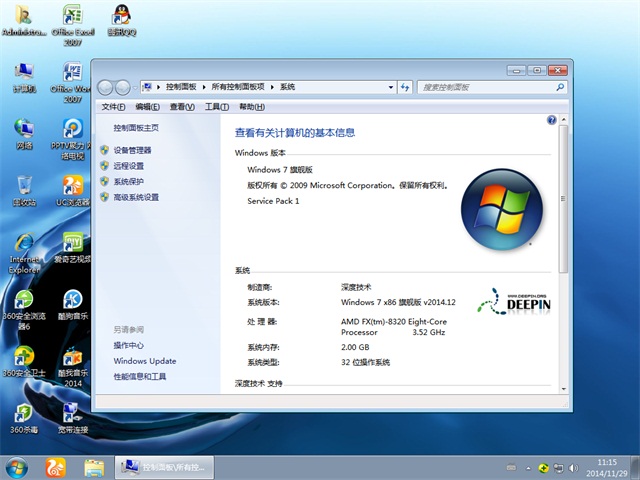The height and width of the screenshot is (480, 640).
Task: Open 远程设置 (Remote settings) link
Action: pos(129,166)
